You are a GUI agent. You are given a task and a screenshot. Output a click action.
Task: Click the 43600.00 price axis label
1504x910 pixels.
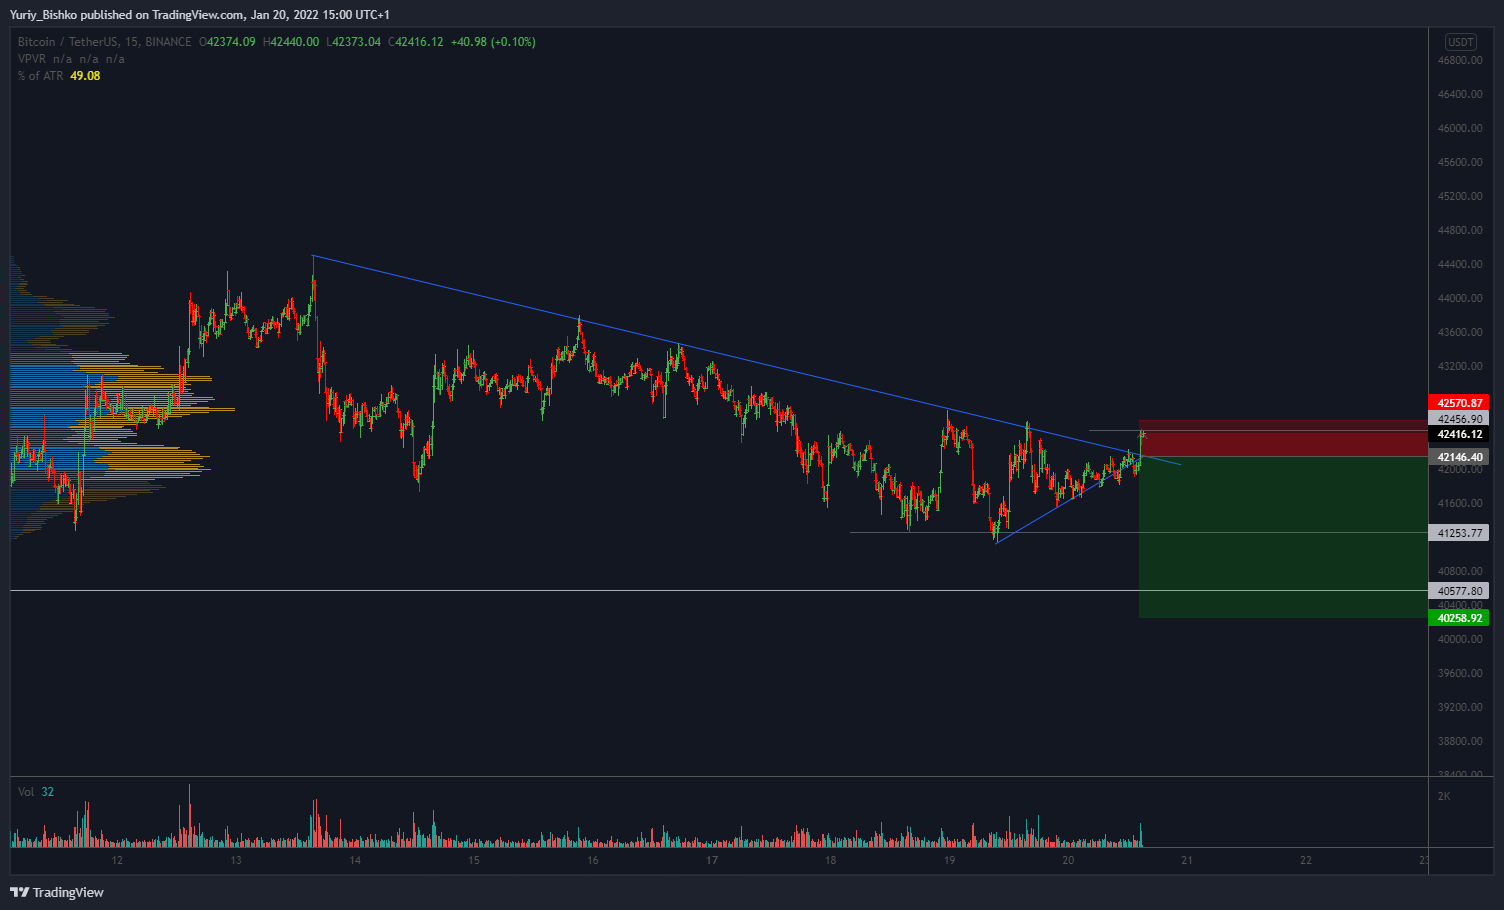point(1460,332)
